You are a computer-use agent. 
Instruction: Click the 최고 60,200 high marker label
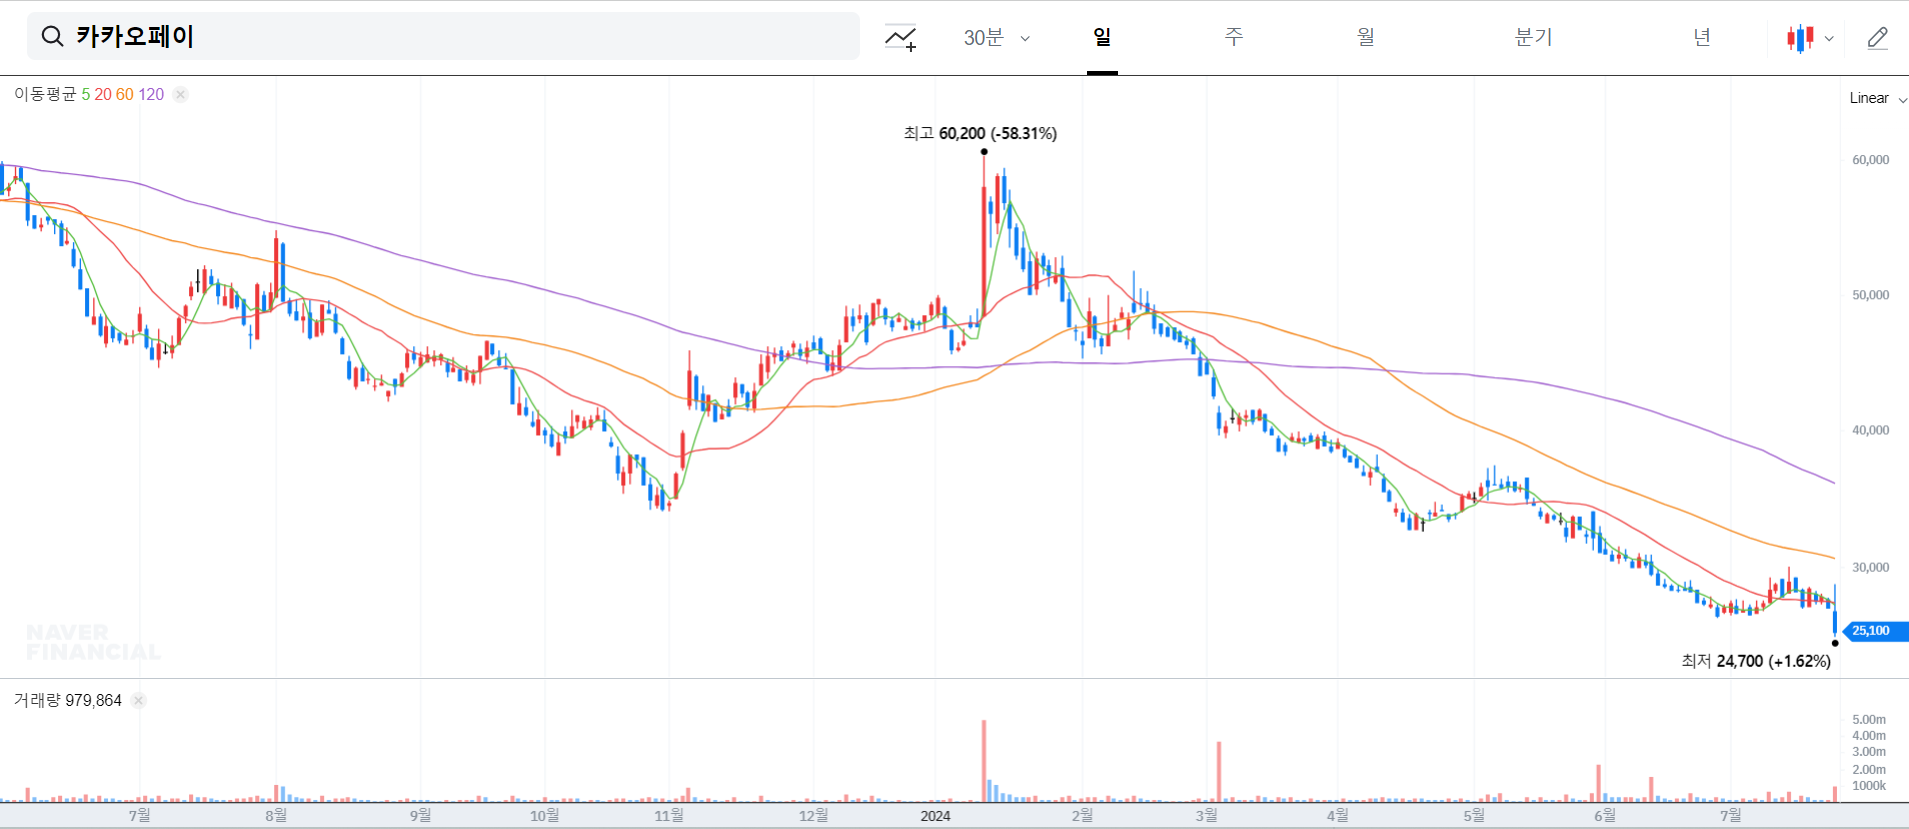point(980,133)
